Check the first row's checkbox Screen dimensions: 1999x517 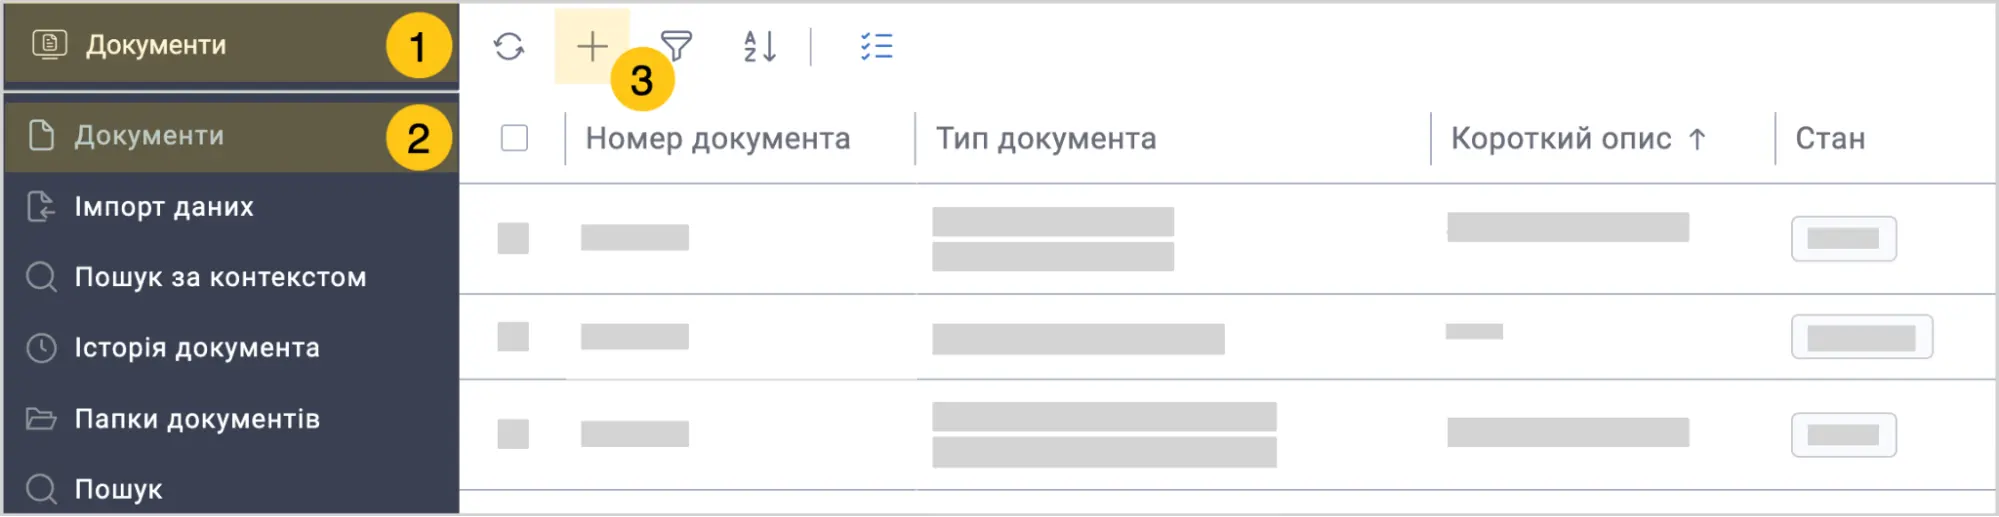pos(513,238)
